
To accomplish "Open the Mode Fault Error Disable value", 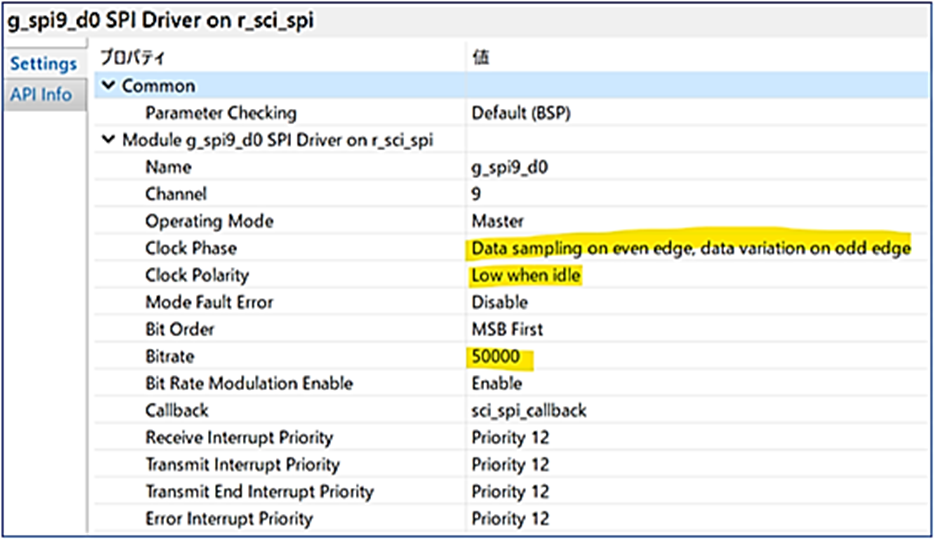I will (x=499, y=302).
